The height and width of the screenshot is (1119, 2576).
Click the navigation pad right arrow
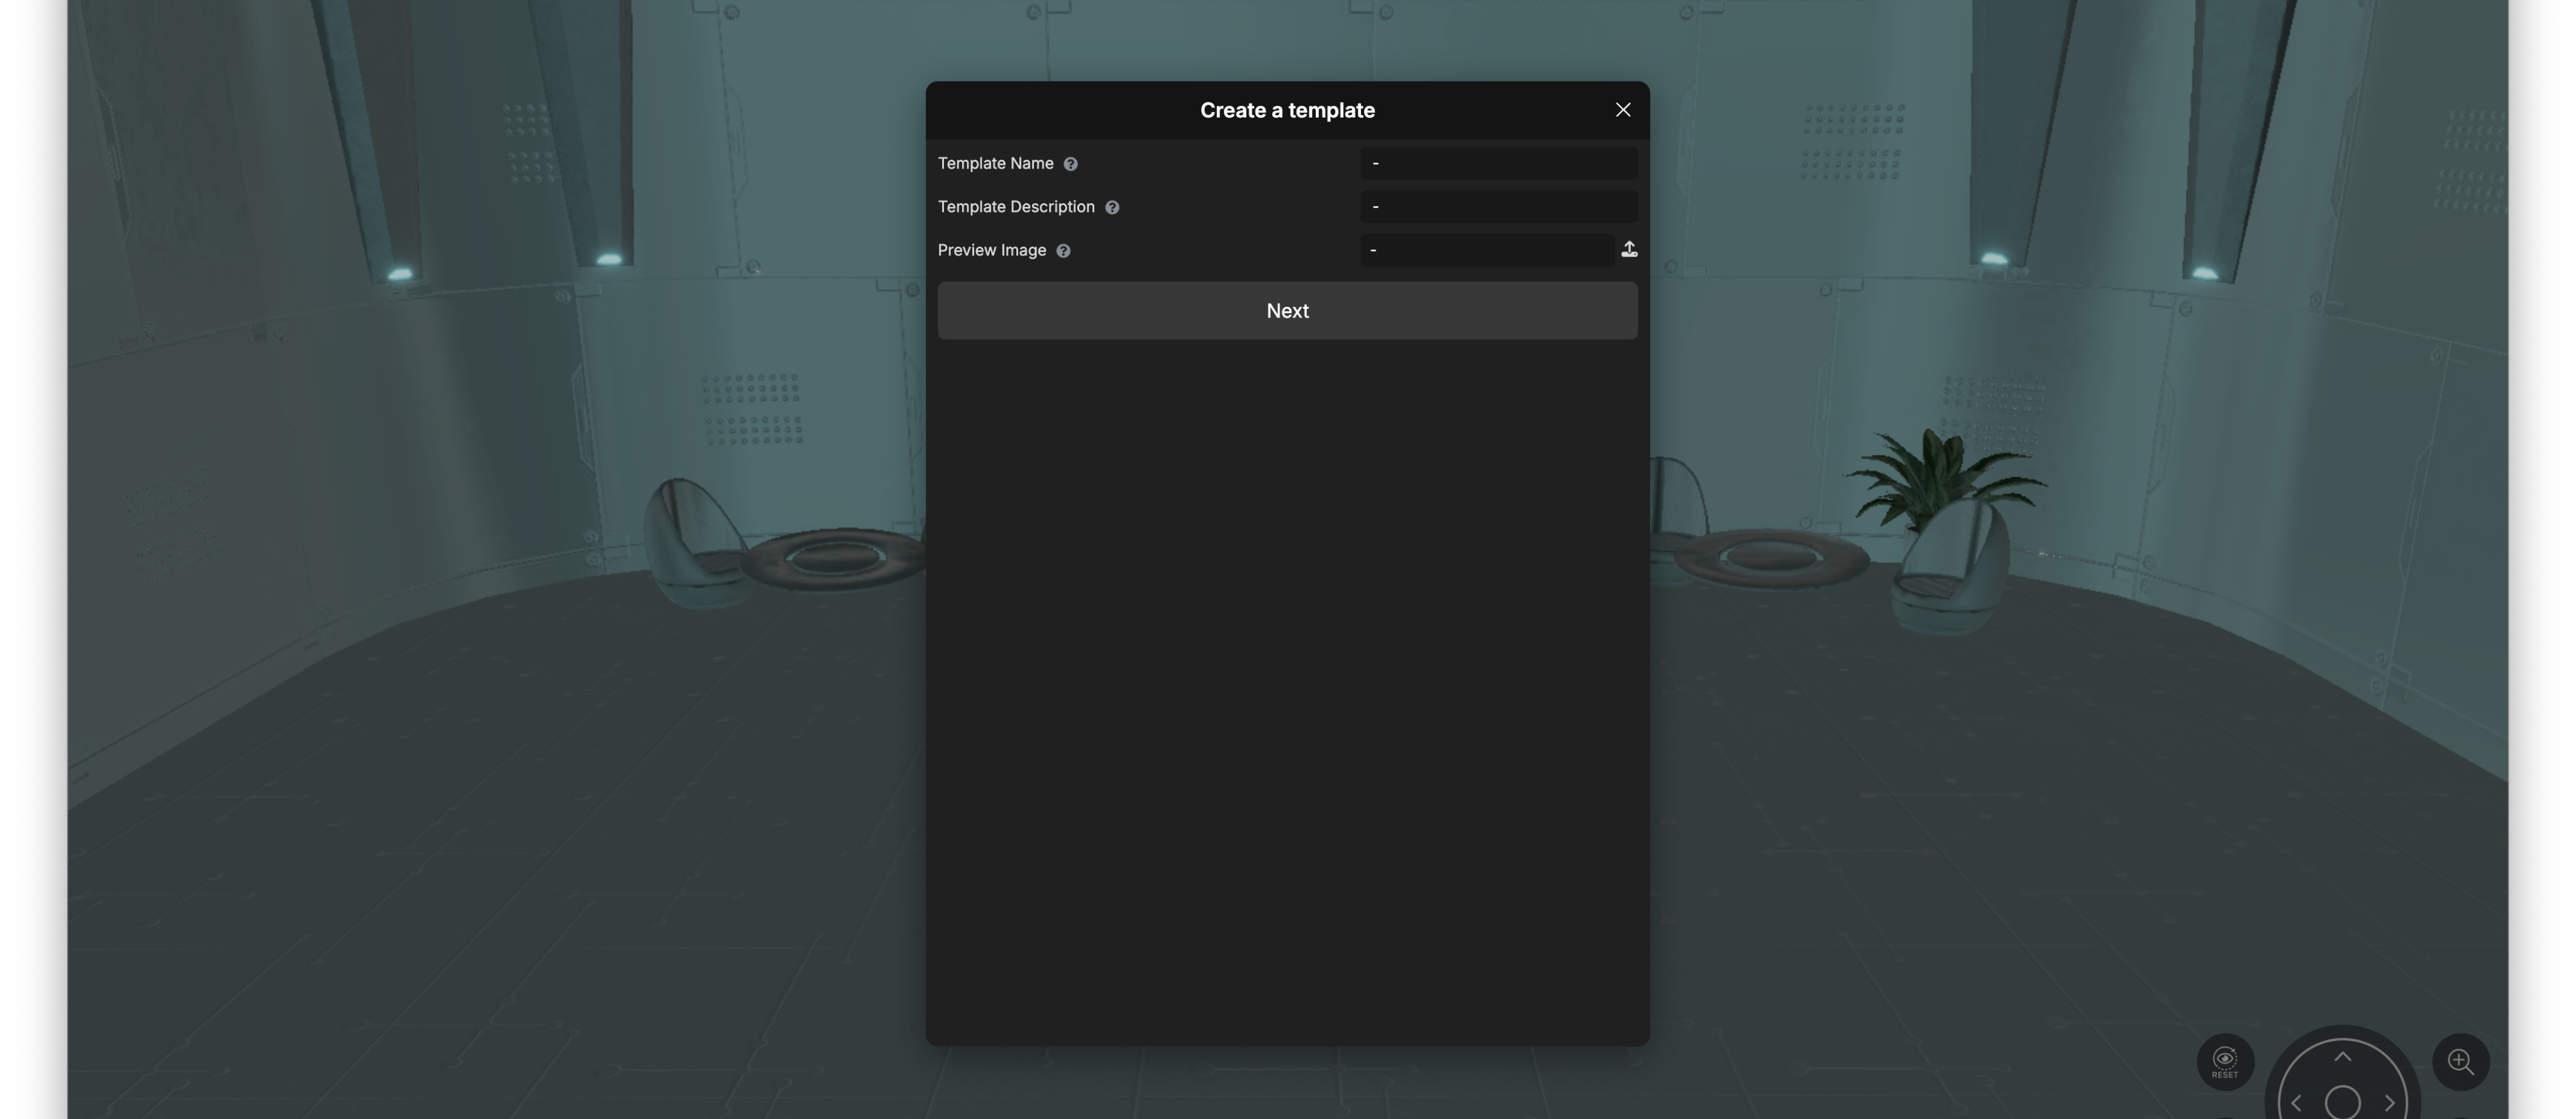pos(2389,1102)
